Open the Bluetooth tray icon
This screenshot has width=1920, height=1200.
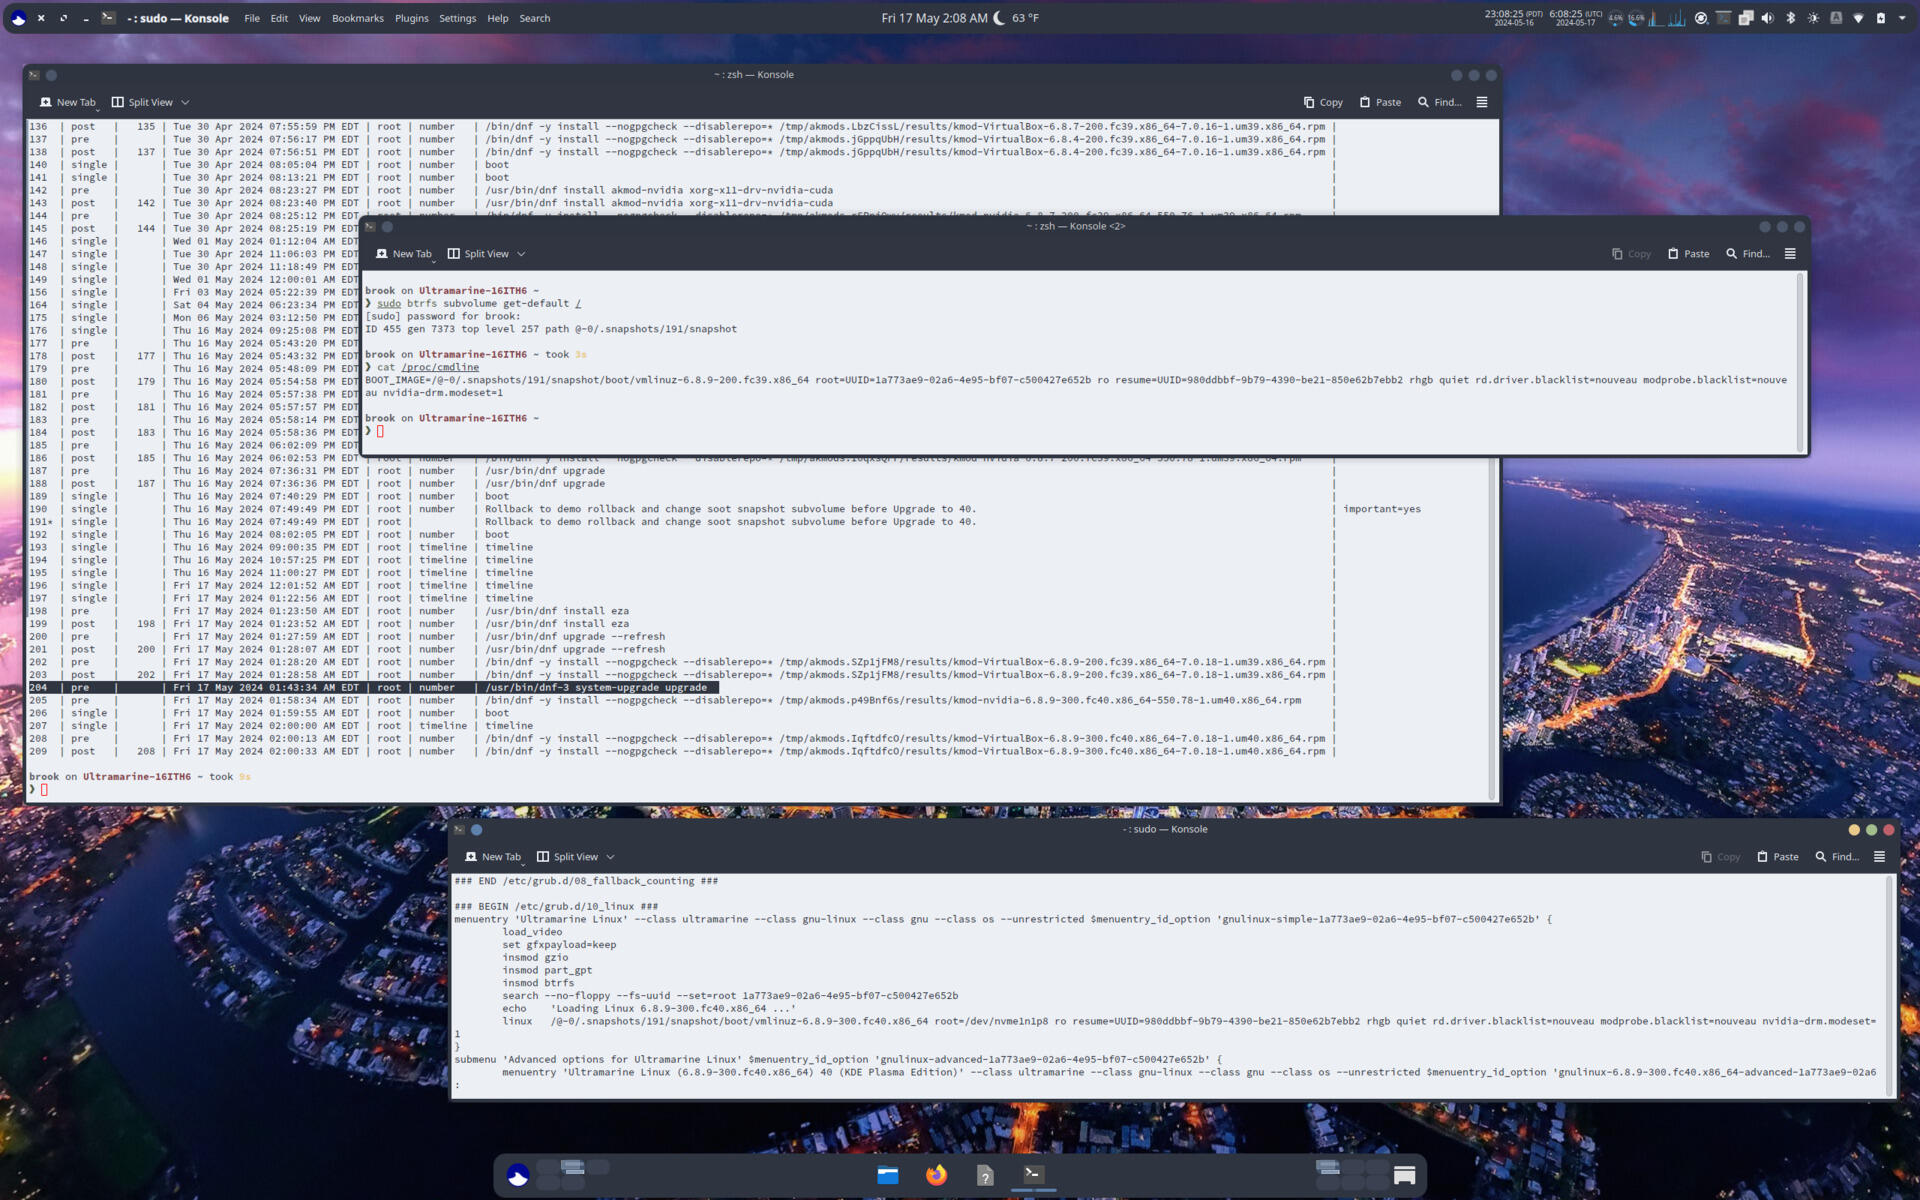tap(1791, 18)
